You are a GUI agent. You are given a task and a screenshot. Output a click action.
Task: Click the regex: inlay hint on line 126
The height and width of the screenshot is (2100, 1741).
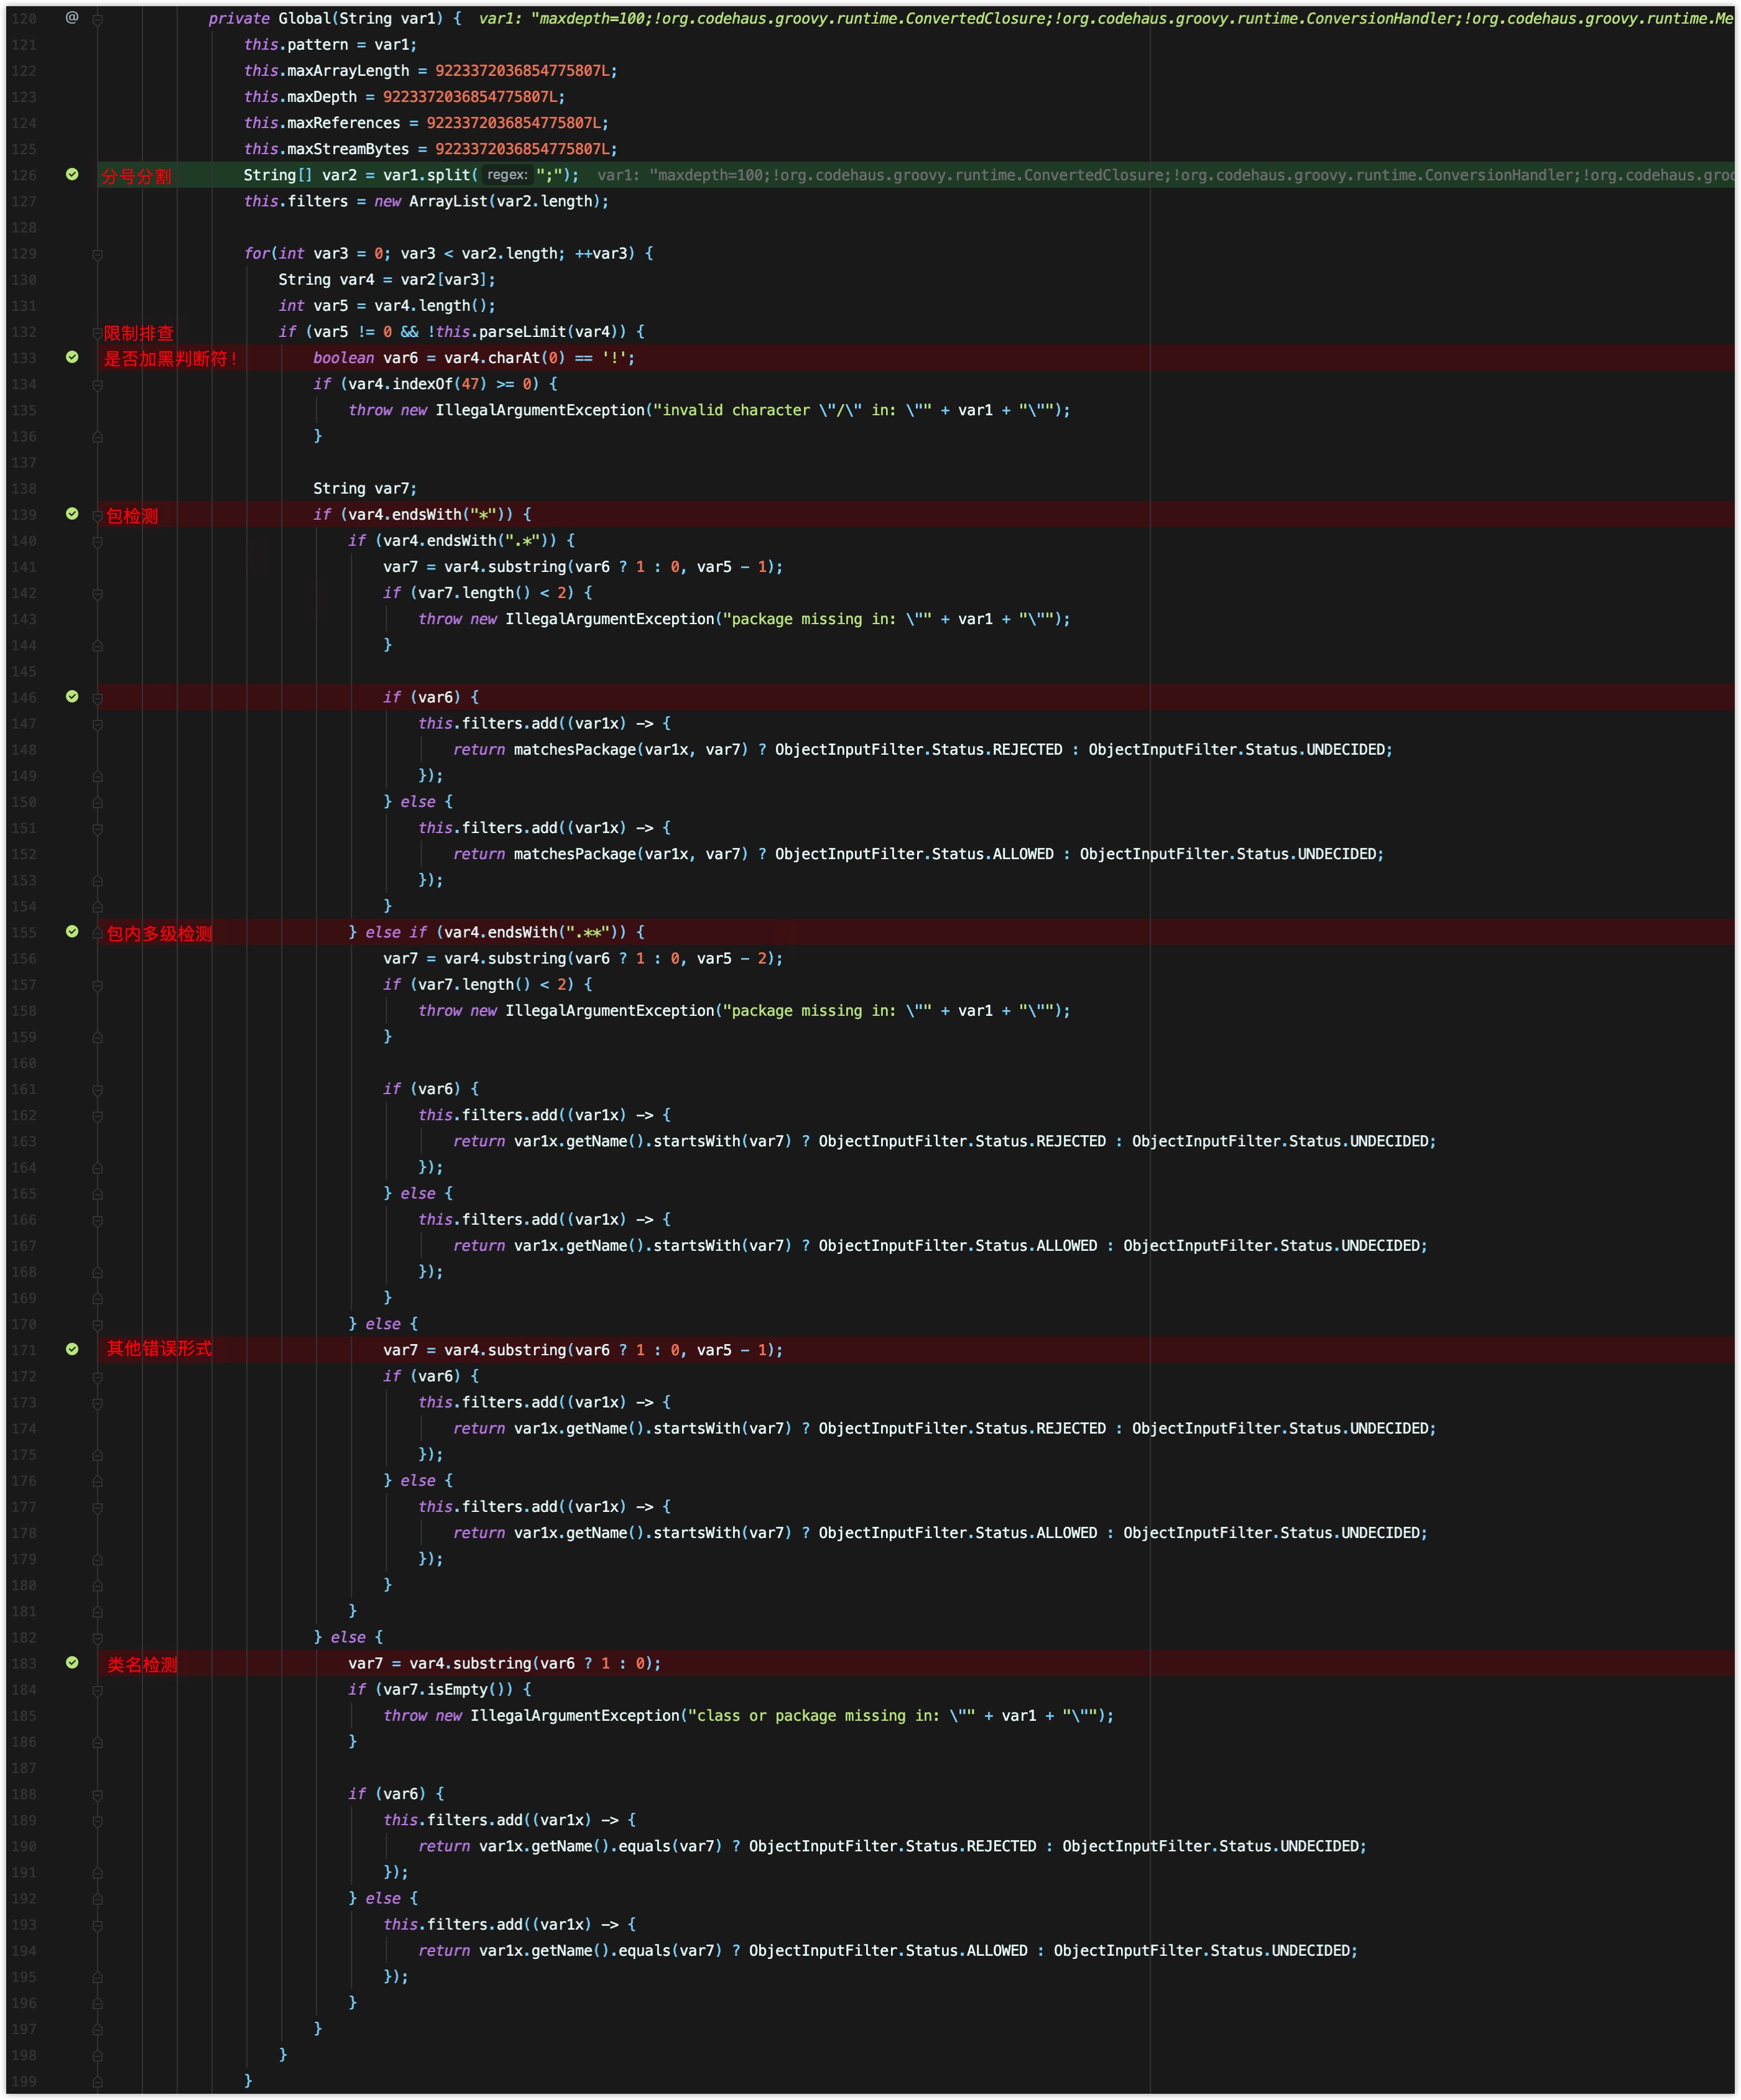click(507, 175)
